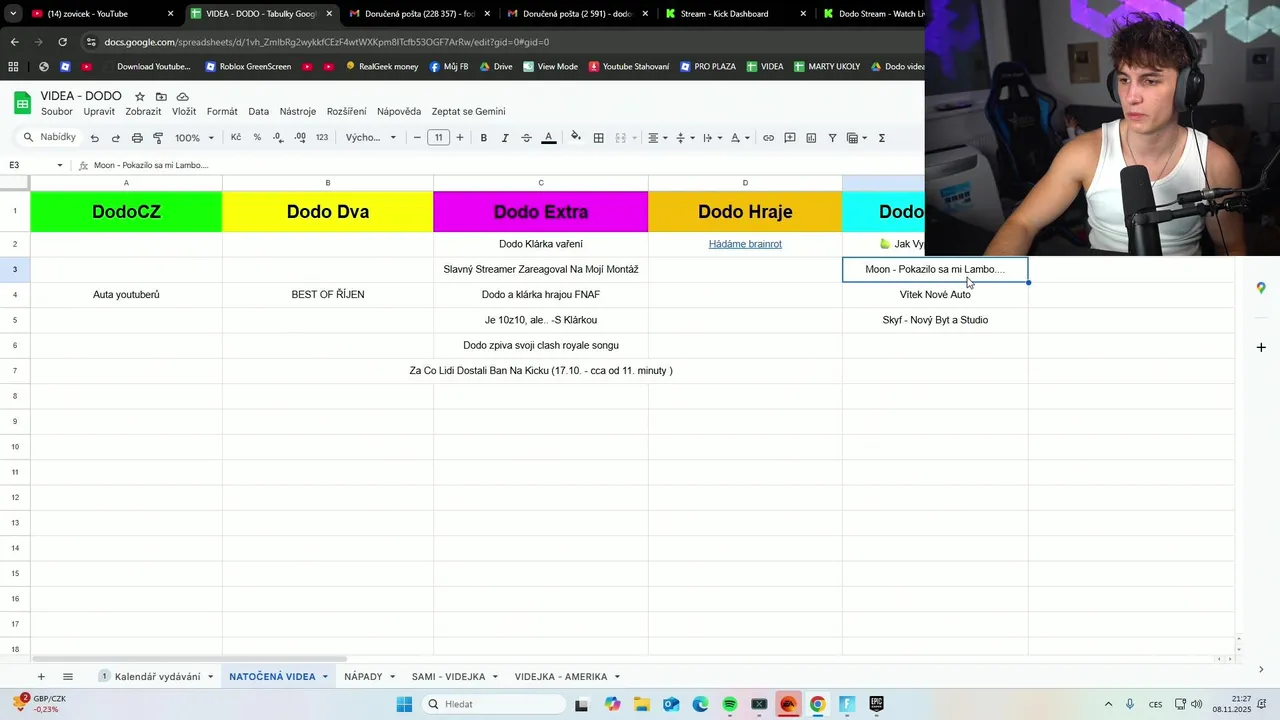Star the VIDEA - DODO document
The width and height of the screenshot is (1280, 720).
(x=140, y=96)
